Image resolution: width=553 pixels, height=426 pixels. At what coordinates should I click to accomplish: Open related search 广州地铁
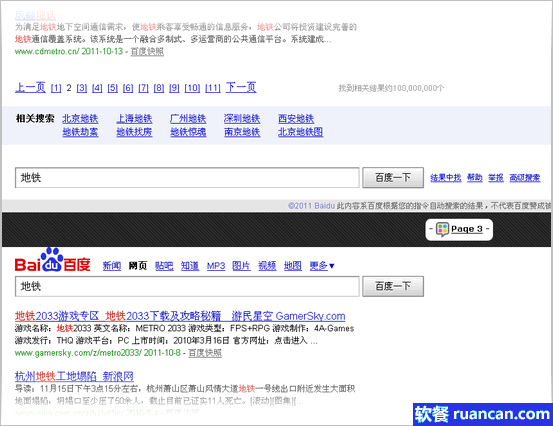188,118
